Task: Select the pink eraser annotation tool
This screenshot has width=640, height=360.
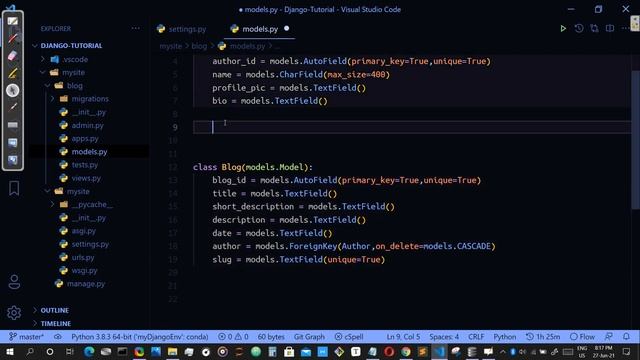Action: point(12,56)
